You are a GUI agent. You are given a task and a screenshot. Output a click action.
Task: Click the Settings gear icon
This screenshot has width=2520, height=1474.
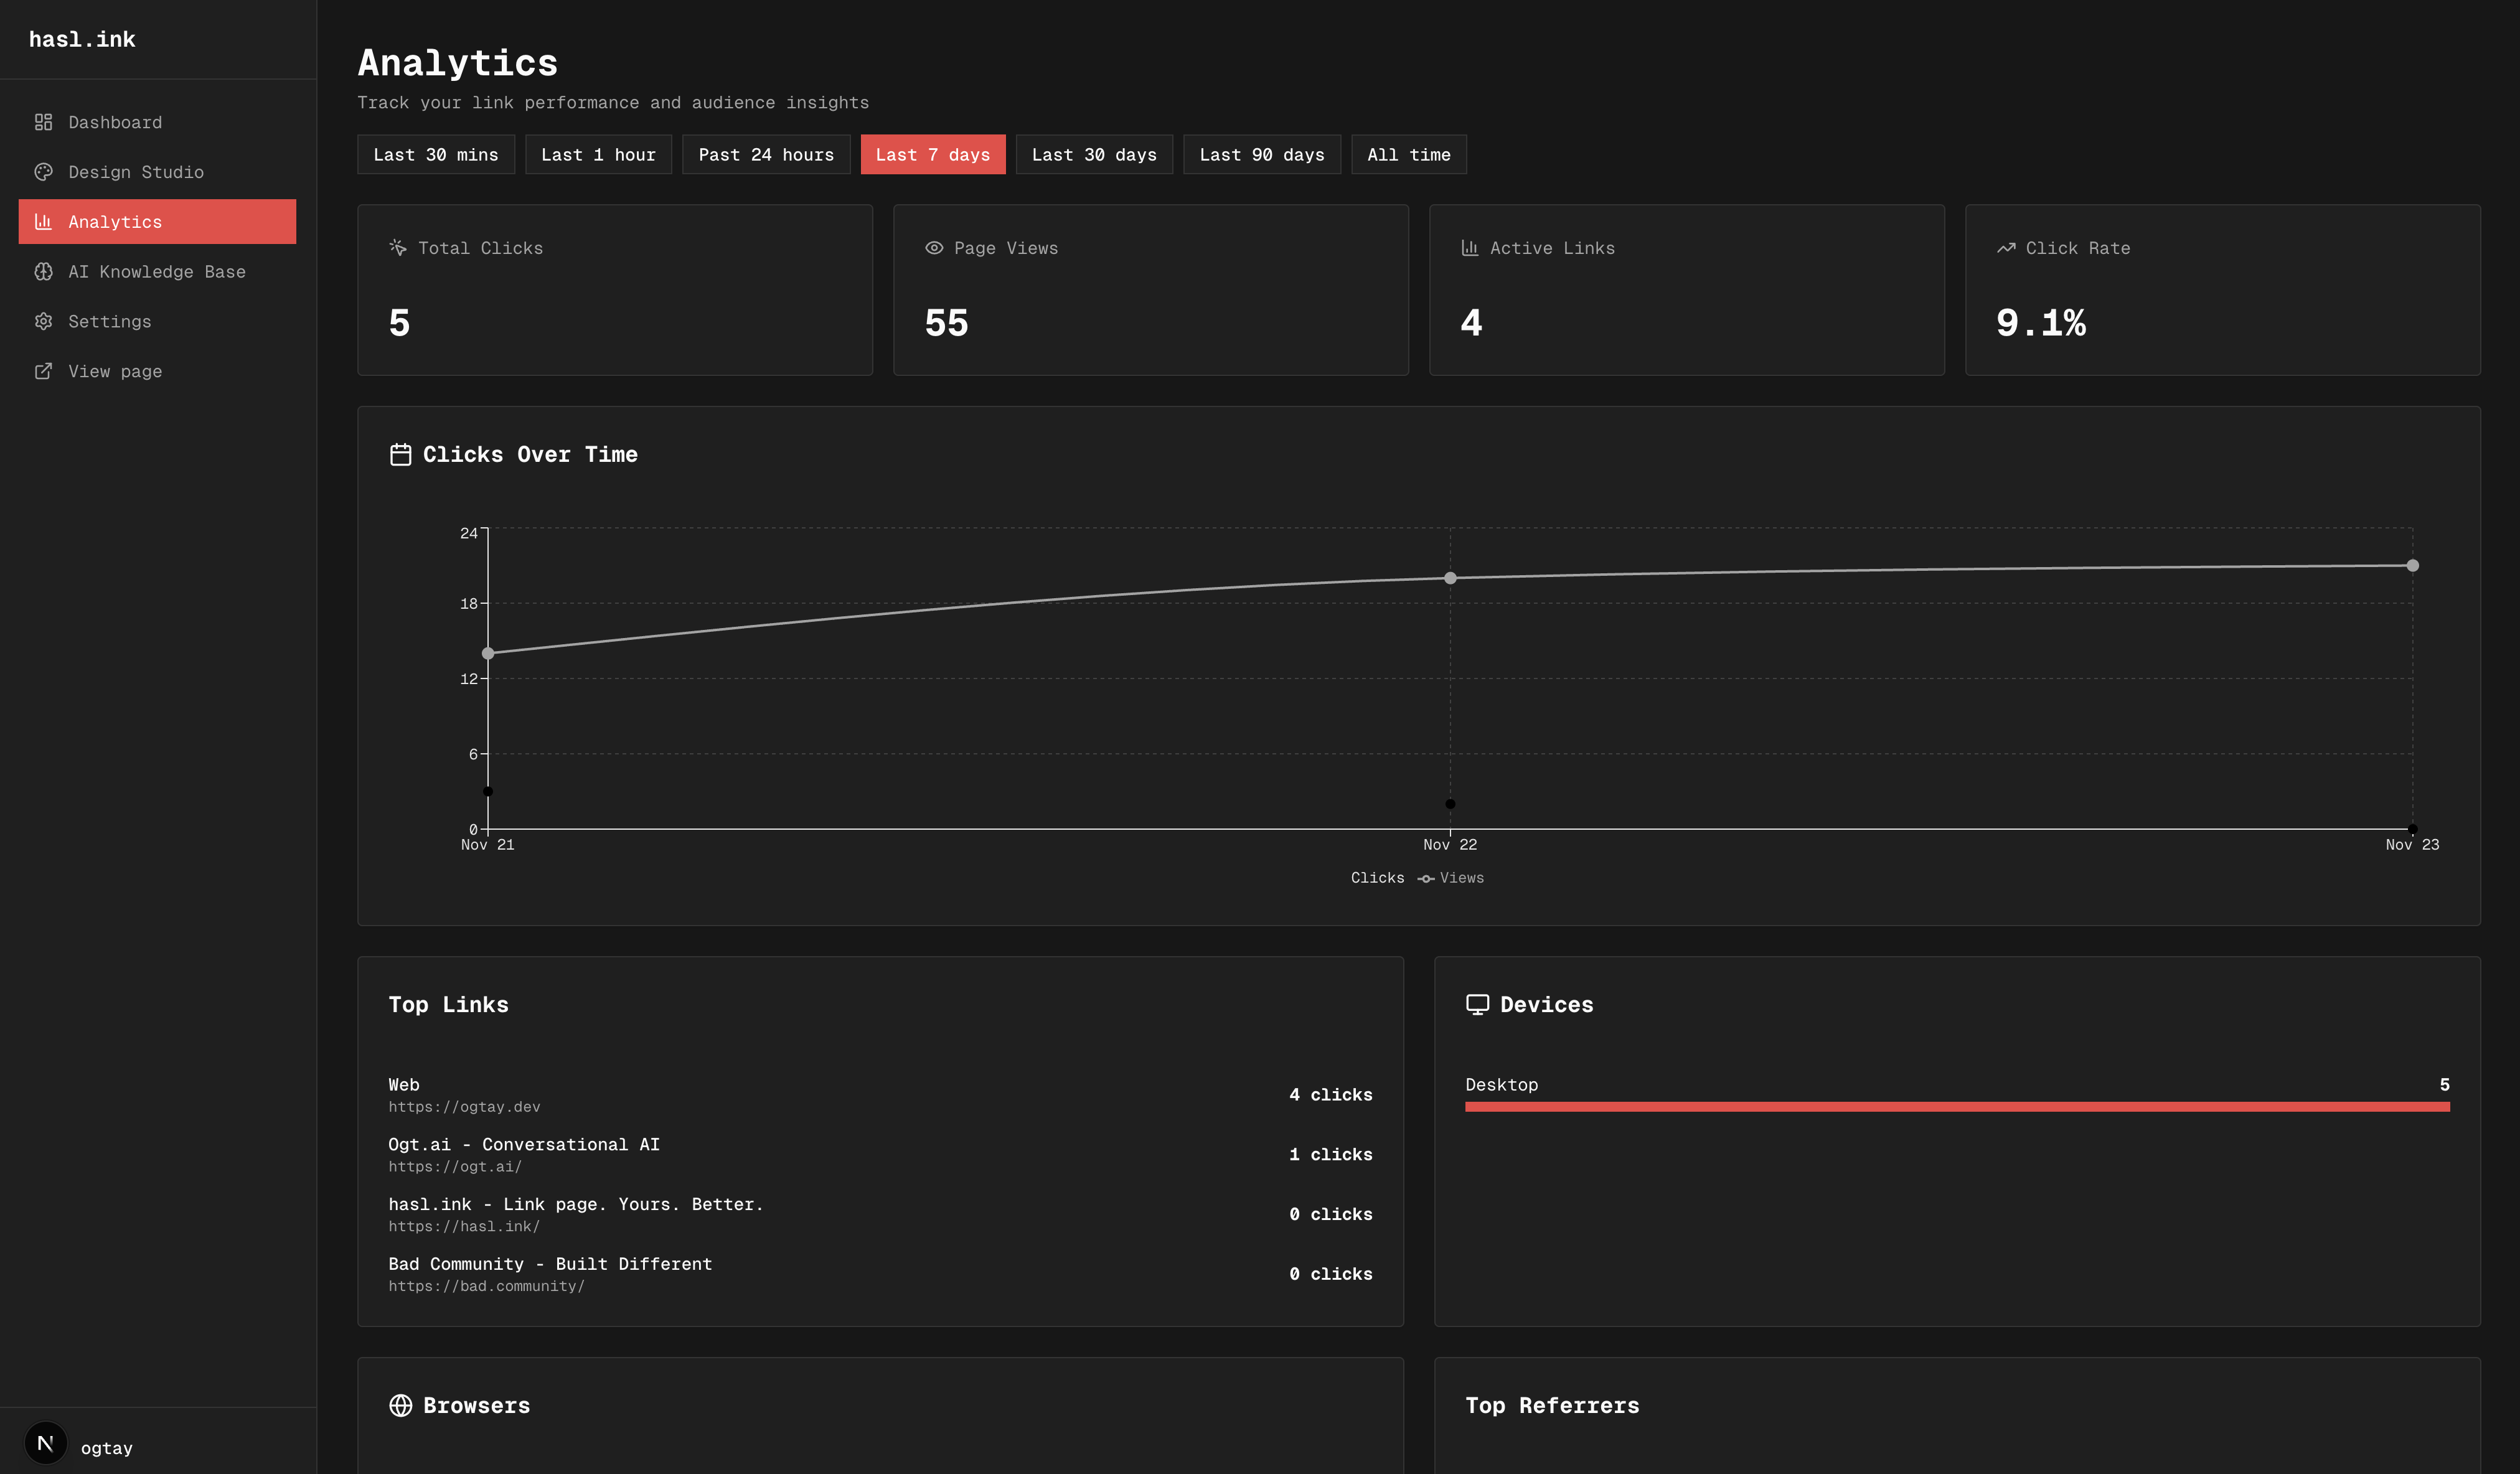43,321
